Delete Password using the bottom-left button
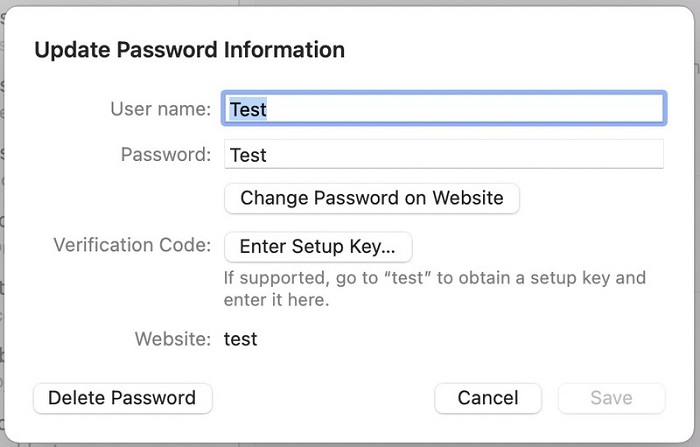Screen dimensions: 700x447 122,398
